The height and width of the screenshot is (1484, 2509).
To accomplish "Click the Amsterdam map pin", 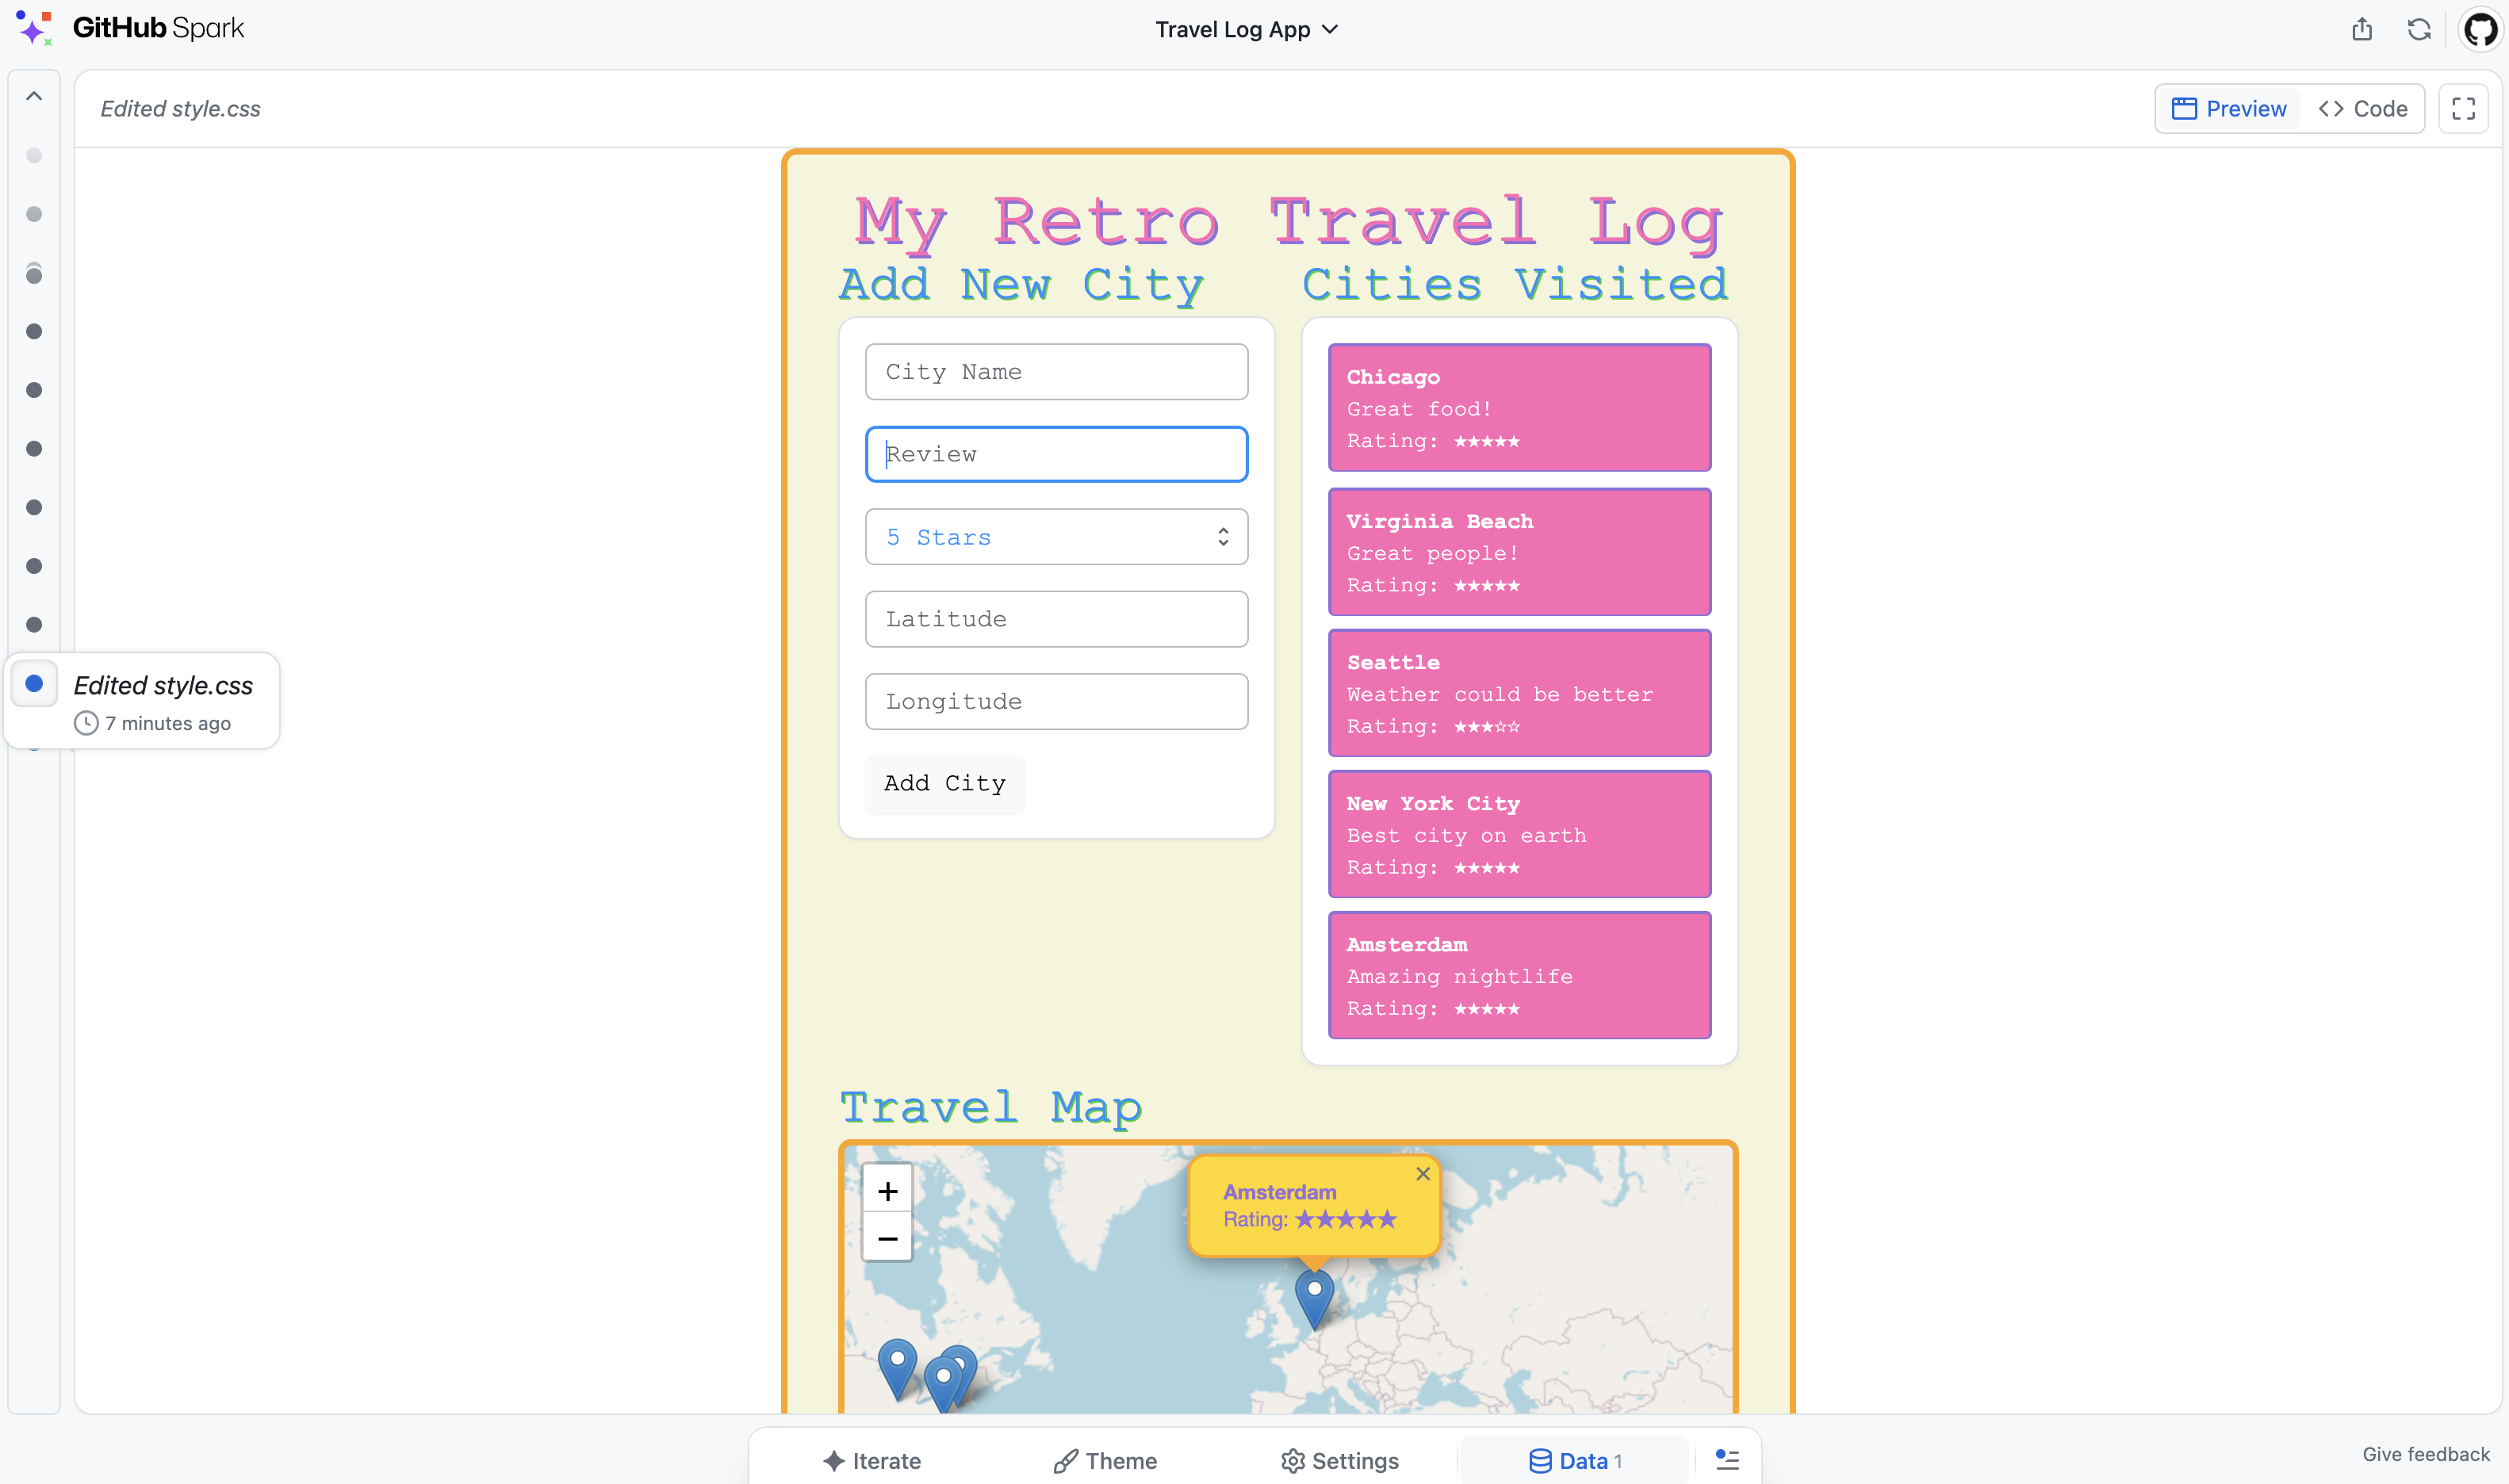I will [1314, 1299].
